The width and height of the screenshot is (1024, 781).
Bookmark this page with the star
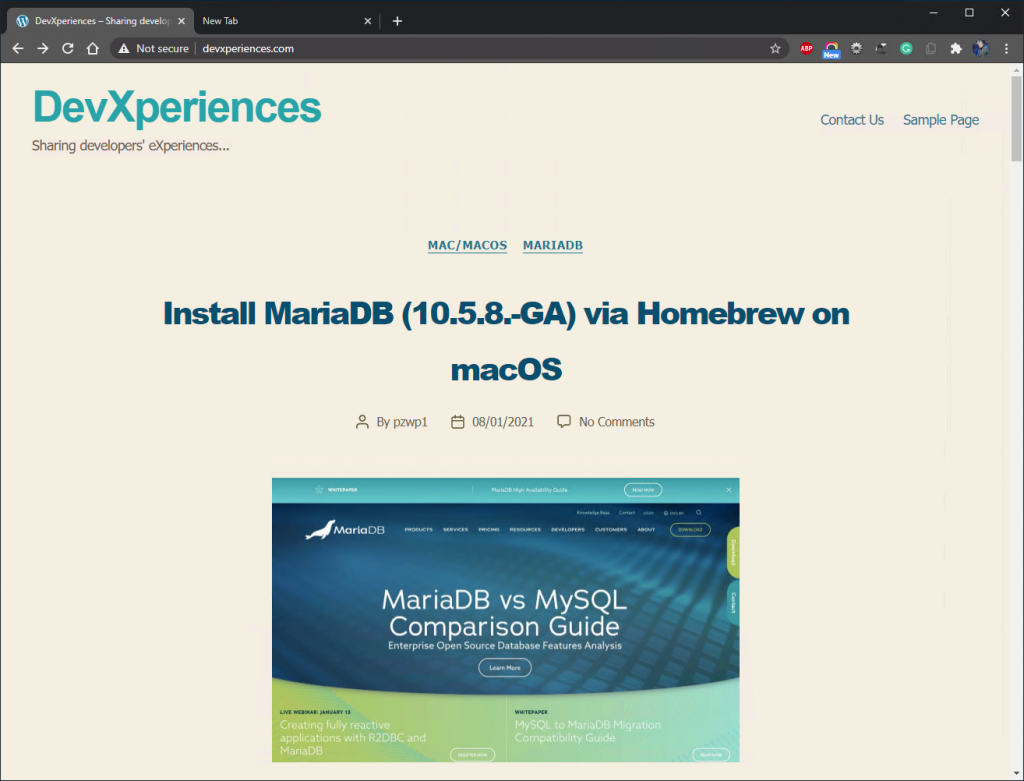pos(775,48)
